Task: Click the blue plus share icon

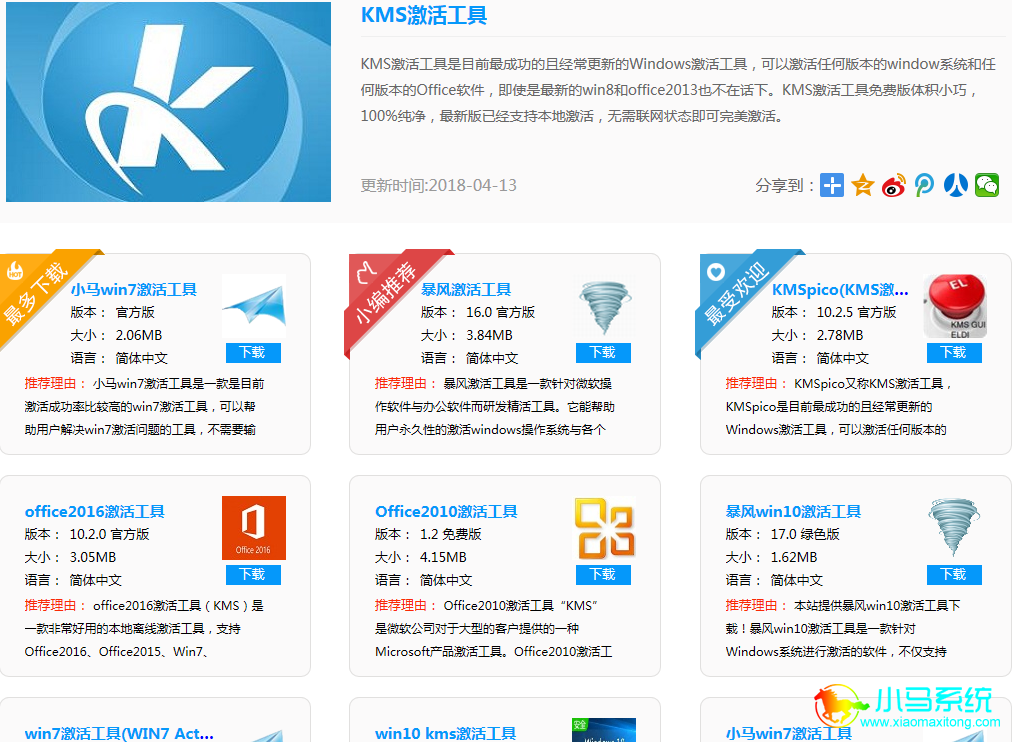Action: click(832, 185)
